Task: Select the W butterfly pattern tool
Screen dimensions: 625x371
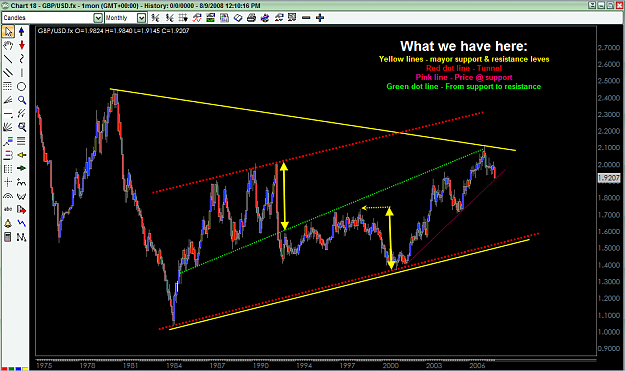Action: (x=22, y=196)
